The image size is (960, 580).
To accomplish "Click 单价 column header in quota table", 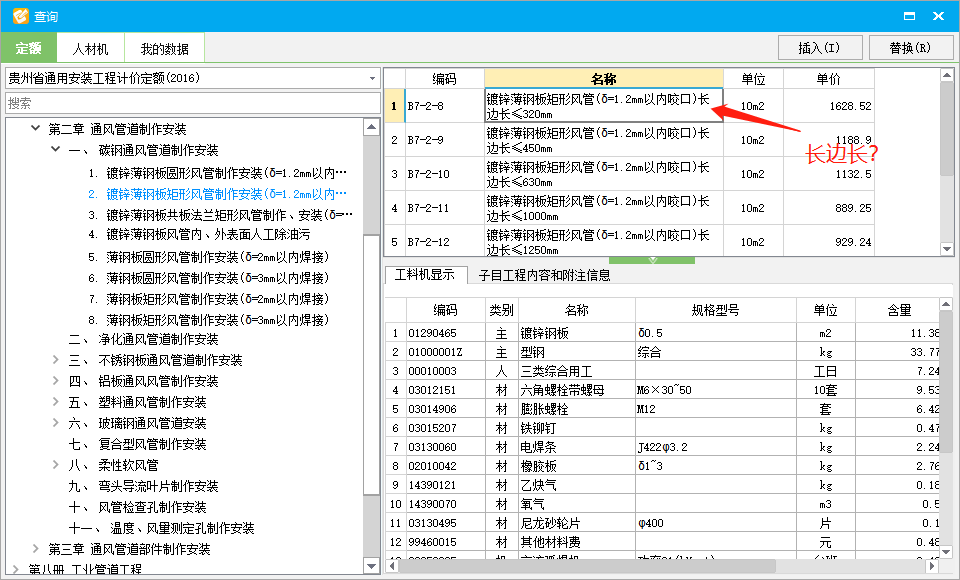I will [x=829, y=78].
